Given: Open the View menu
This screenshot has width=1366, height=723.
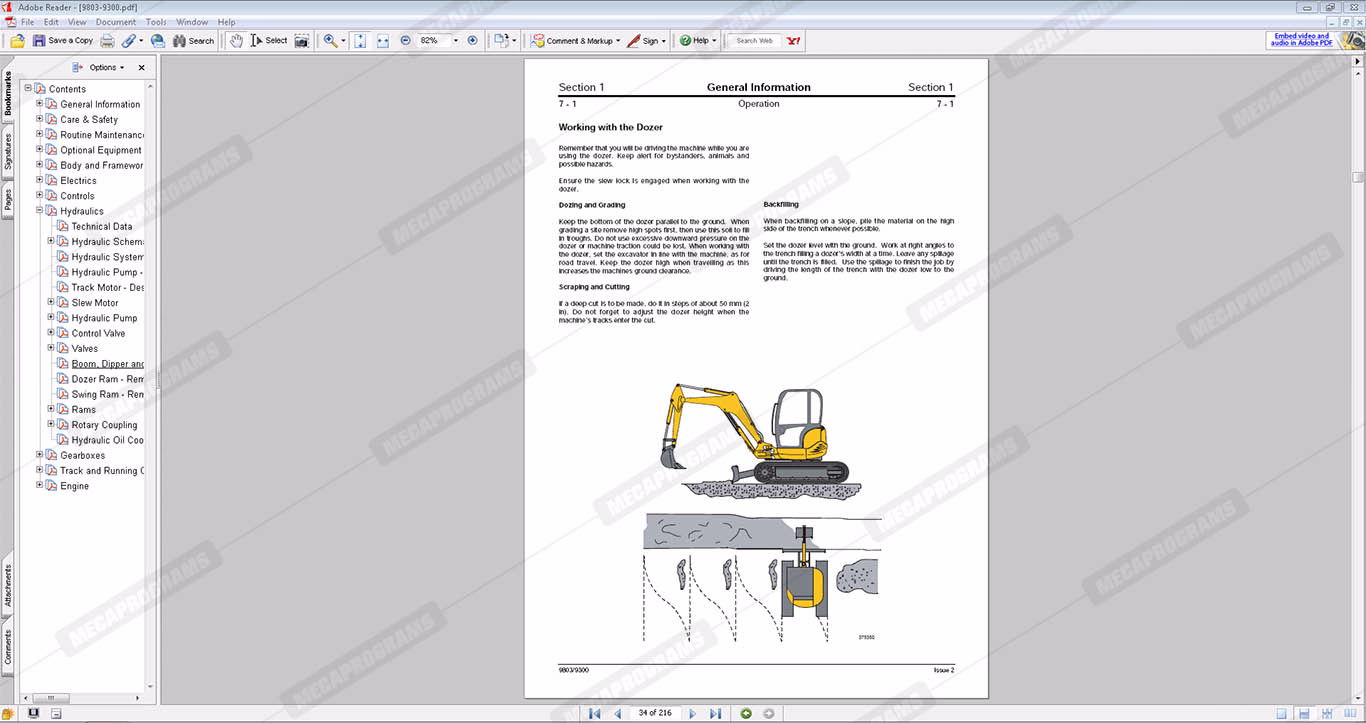Looking at the screenshot, I should click(77, 22).
